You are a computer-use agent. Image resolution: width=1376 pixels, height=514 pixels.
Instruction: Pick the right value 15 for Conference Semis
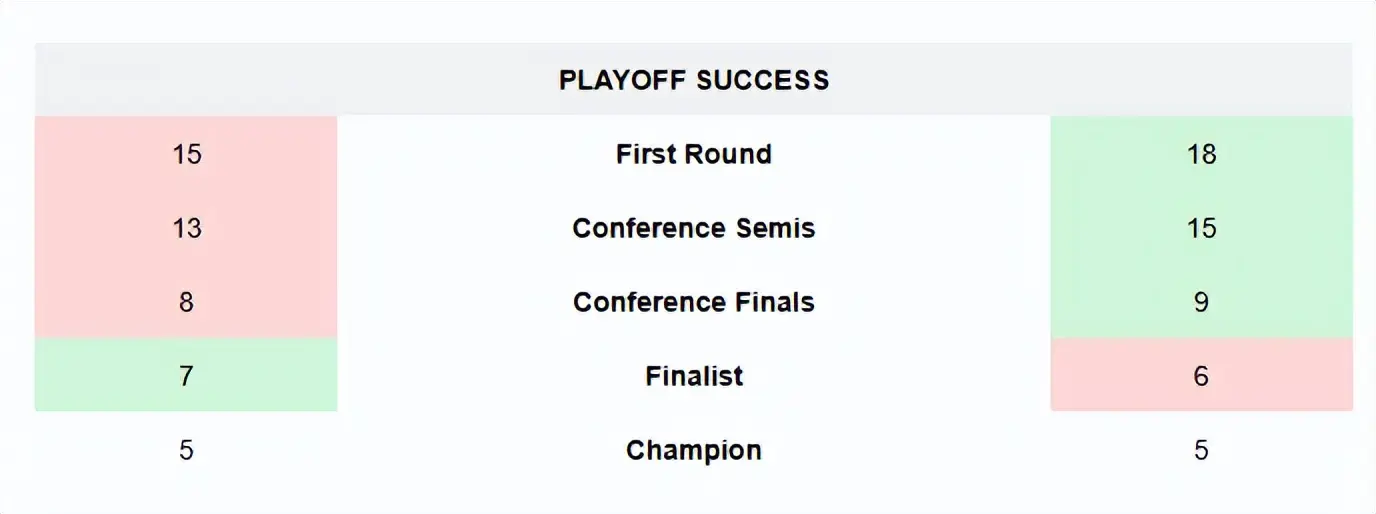[1201, 228]
